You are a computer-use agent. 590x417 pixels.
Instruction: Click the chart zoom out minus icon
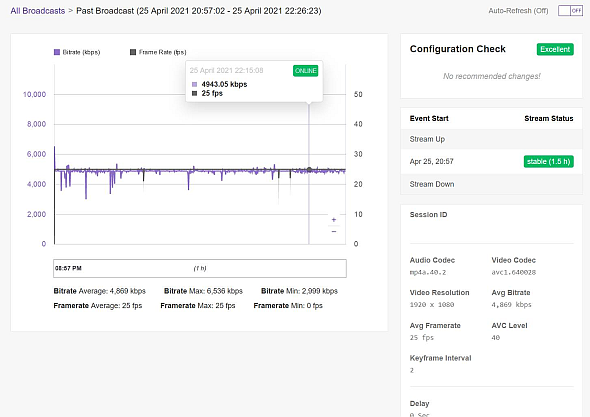[334, 231]
